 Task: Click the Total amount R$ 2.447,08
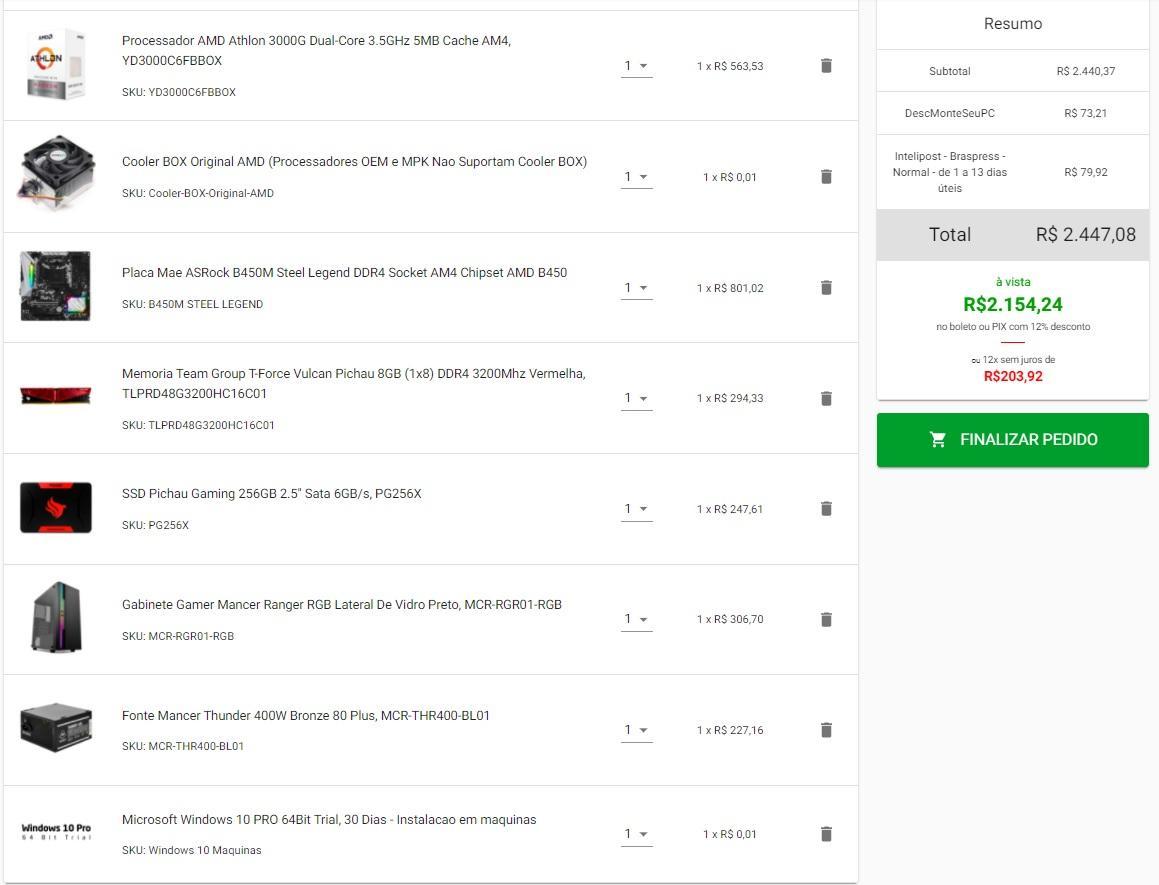click(x=1086, y=234)
